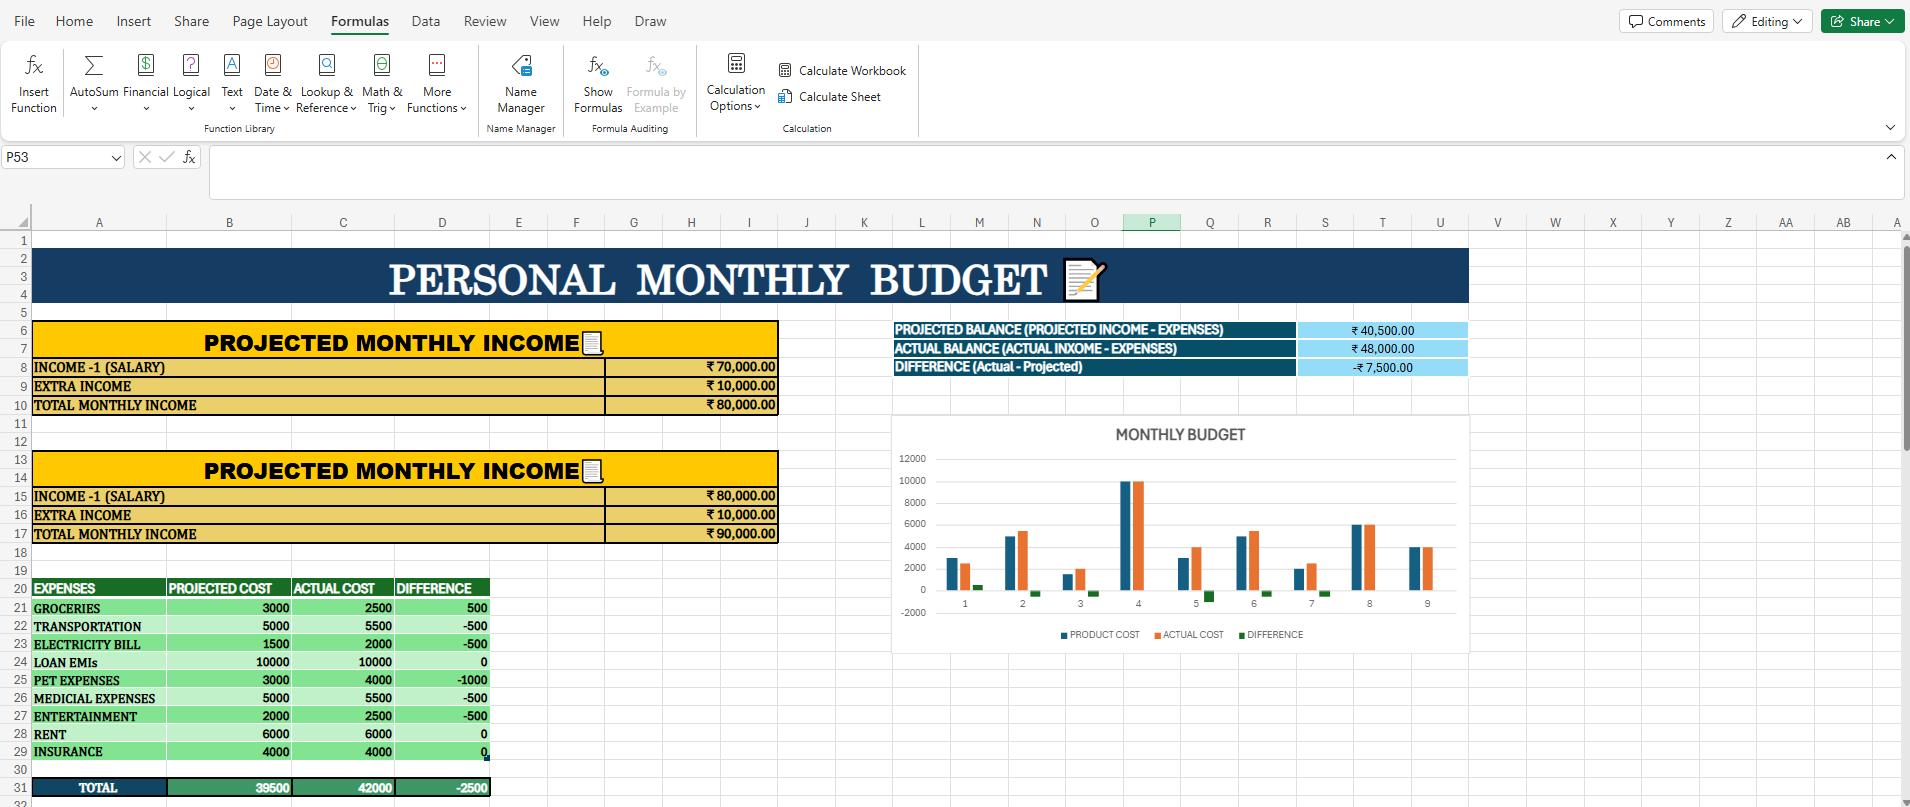Viewport: 1910px width, 807px height.
Task: Select column P header
Action: [1152, 223]
